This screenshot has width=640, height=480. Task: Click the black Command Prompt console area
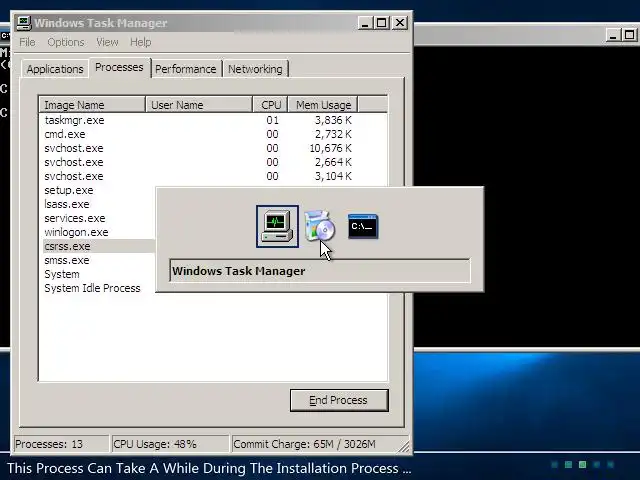click(527, 196)
